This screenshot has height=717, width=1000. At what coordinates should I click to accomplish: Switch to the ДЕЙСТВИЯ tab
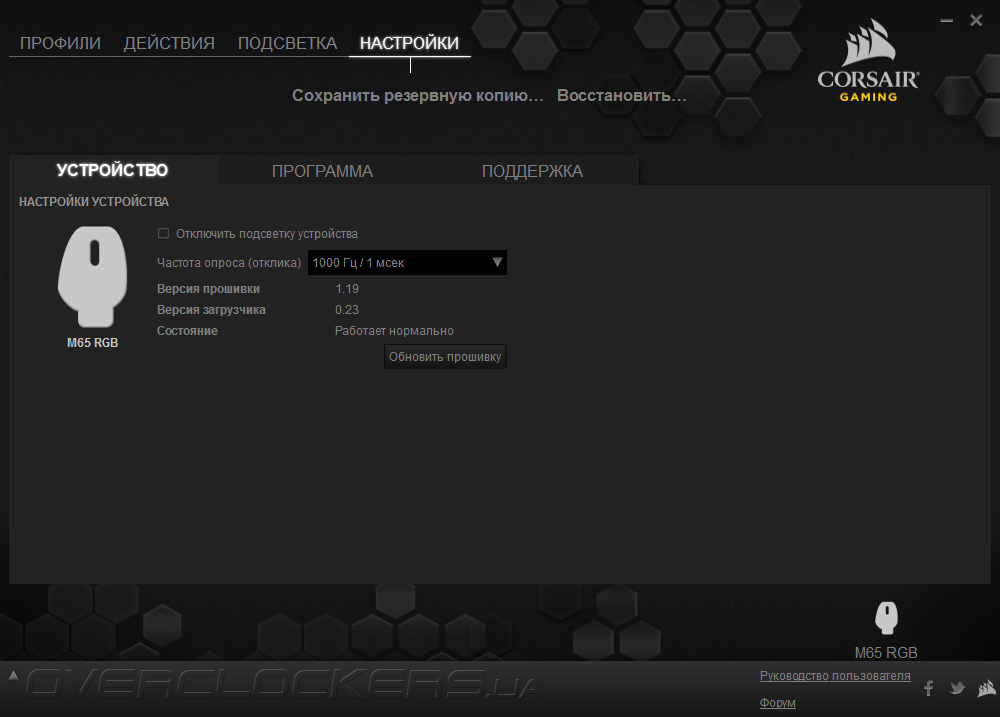pyautogui.click(x=169, y=43)
